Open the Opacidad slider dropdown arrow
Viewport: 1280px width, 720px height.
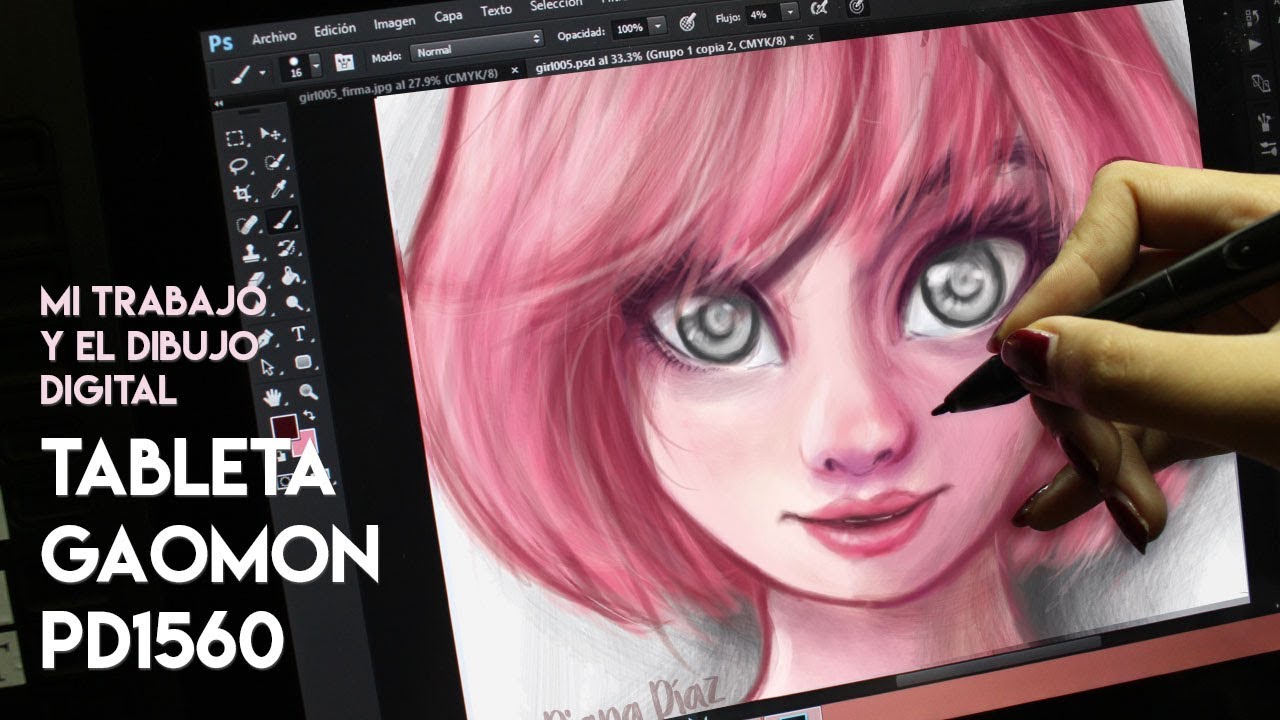[657, 26]
